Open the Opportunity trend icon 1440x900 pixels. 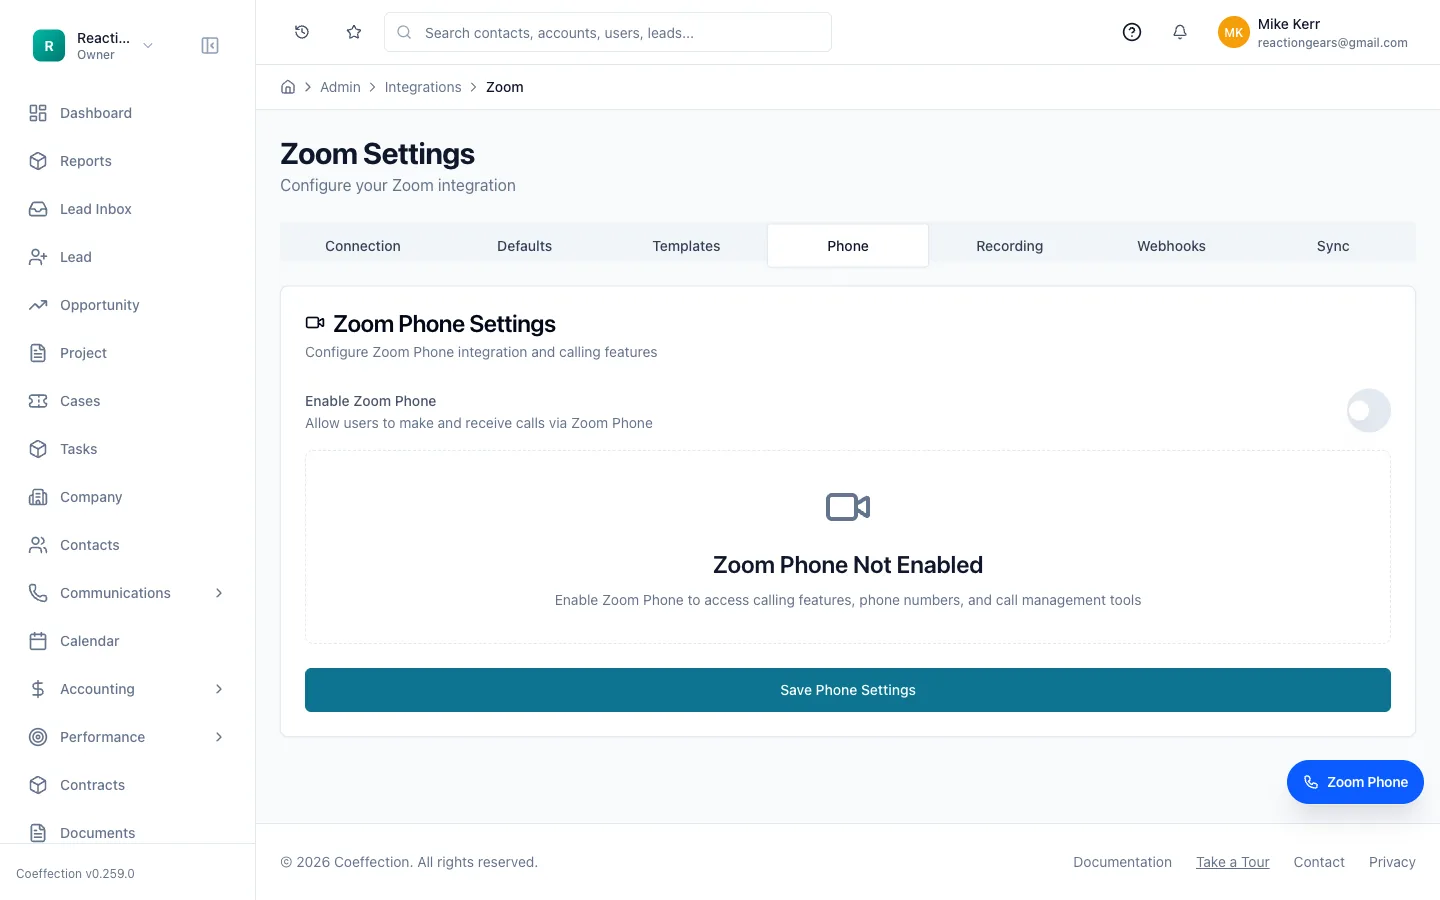(x=38, y=305)
